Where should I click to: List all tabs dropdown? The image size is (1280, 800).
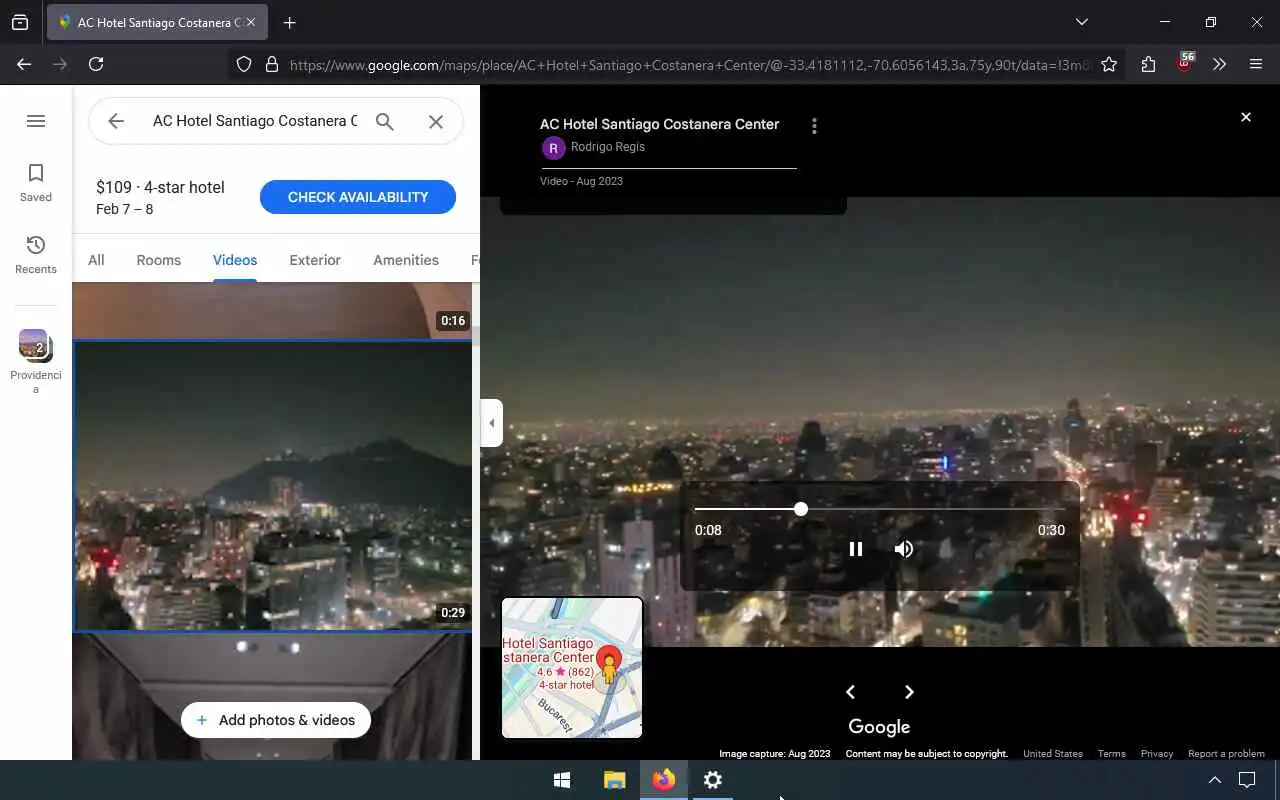(1081, 22)
